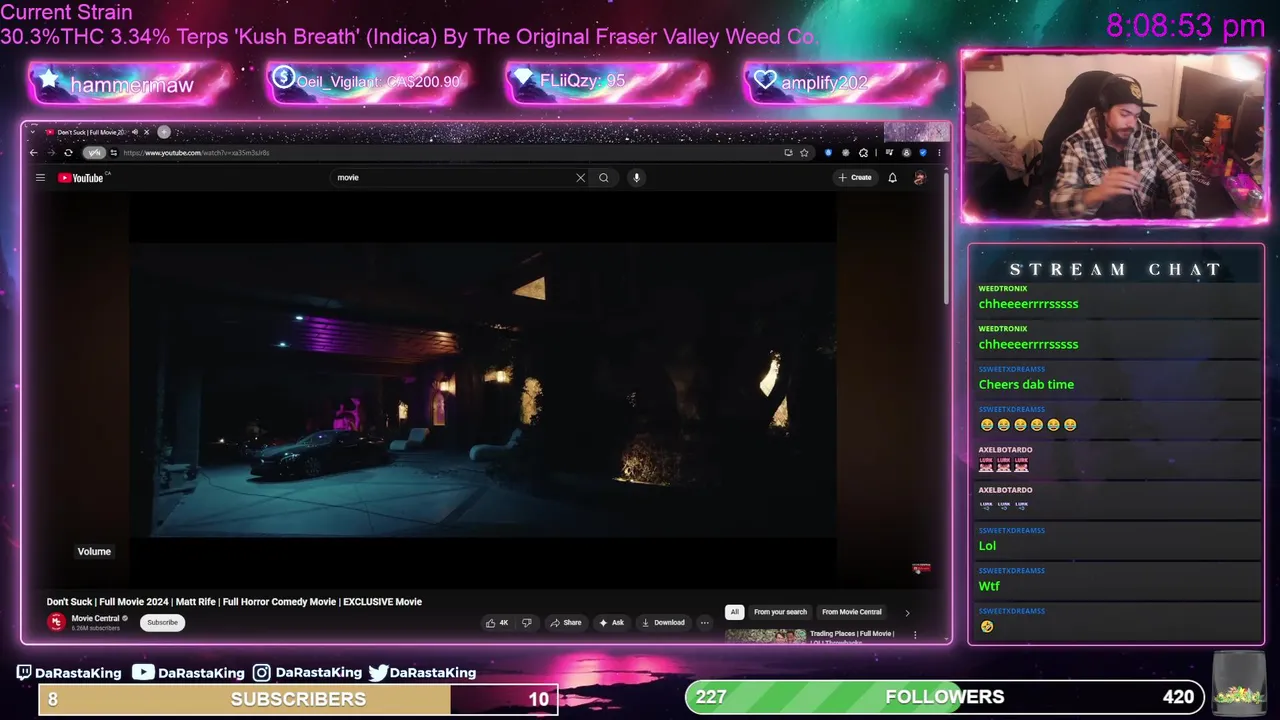Image resolution: width=1280 pixels, height=720 pixels.
Task: Open the browser three-dot menu
Action: tap(939, 153)
